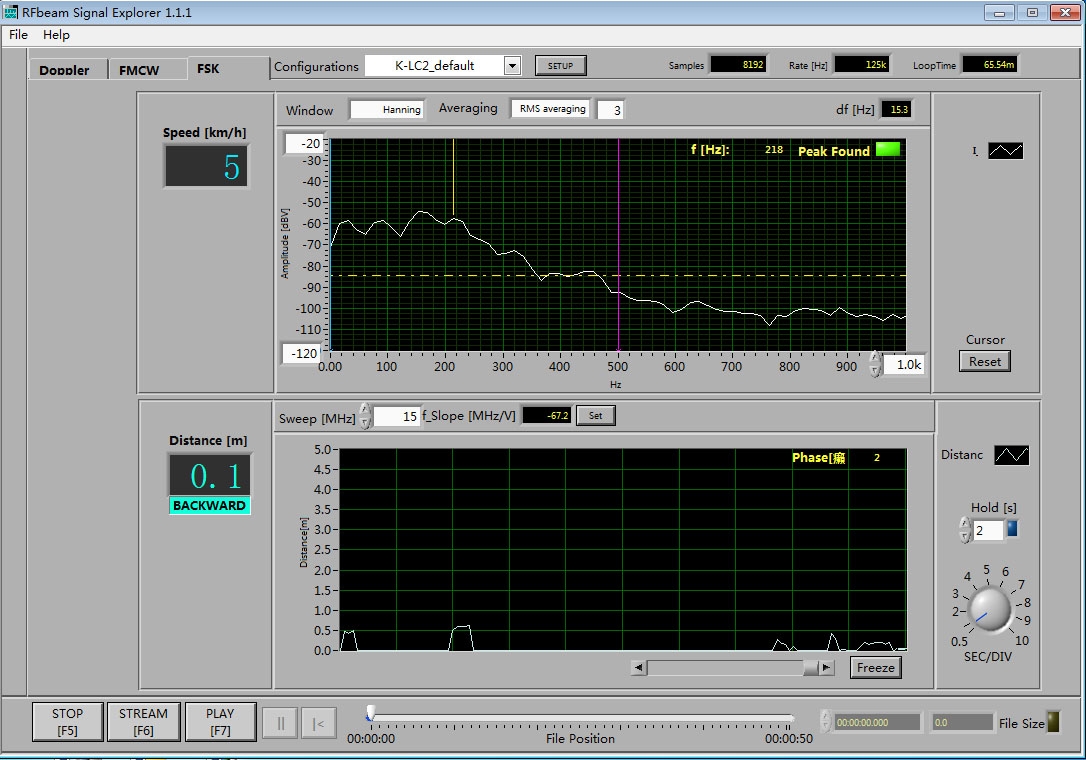This screenshot has width=1086, height=760.
Task: Click the spectrum max frequency 1.0k field
Action: pos(904,364)
